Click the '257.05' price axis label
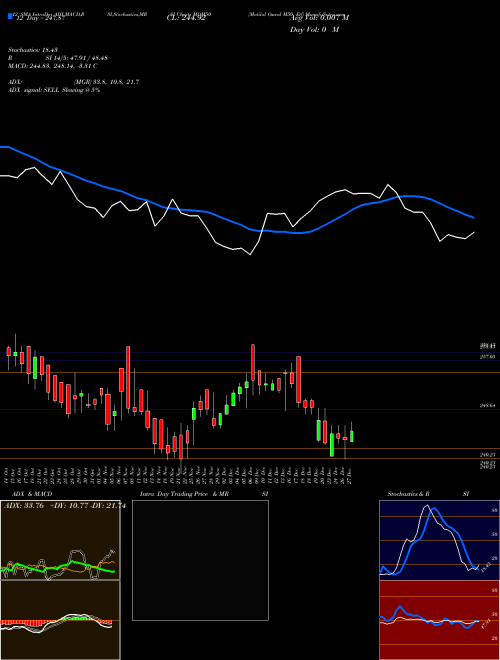The height and width of the screenshot is (660, 500). point(488,357)
